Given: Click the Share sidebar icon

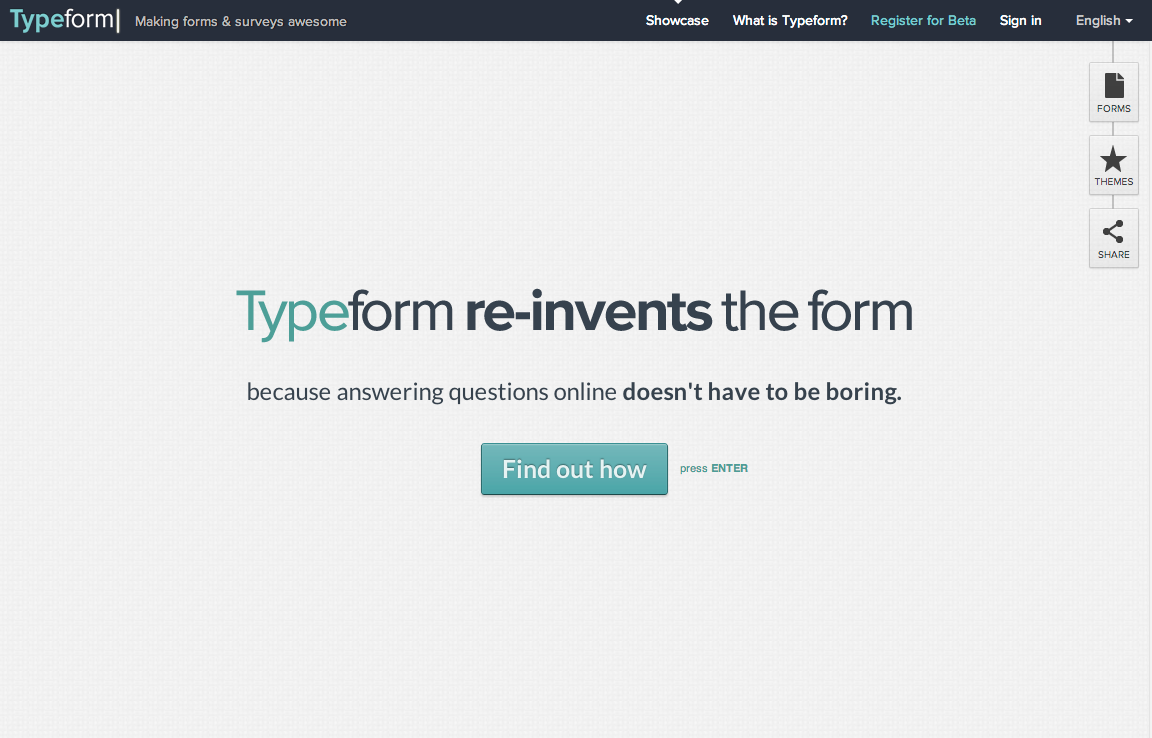Looking at the screenshot, I should [1113, 238].
